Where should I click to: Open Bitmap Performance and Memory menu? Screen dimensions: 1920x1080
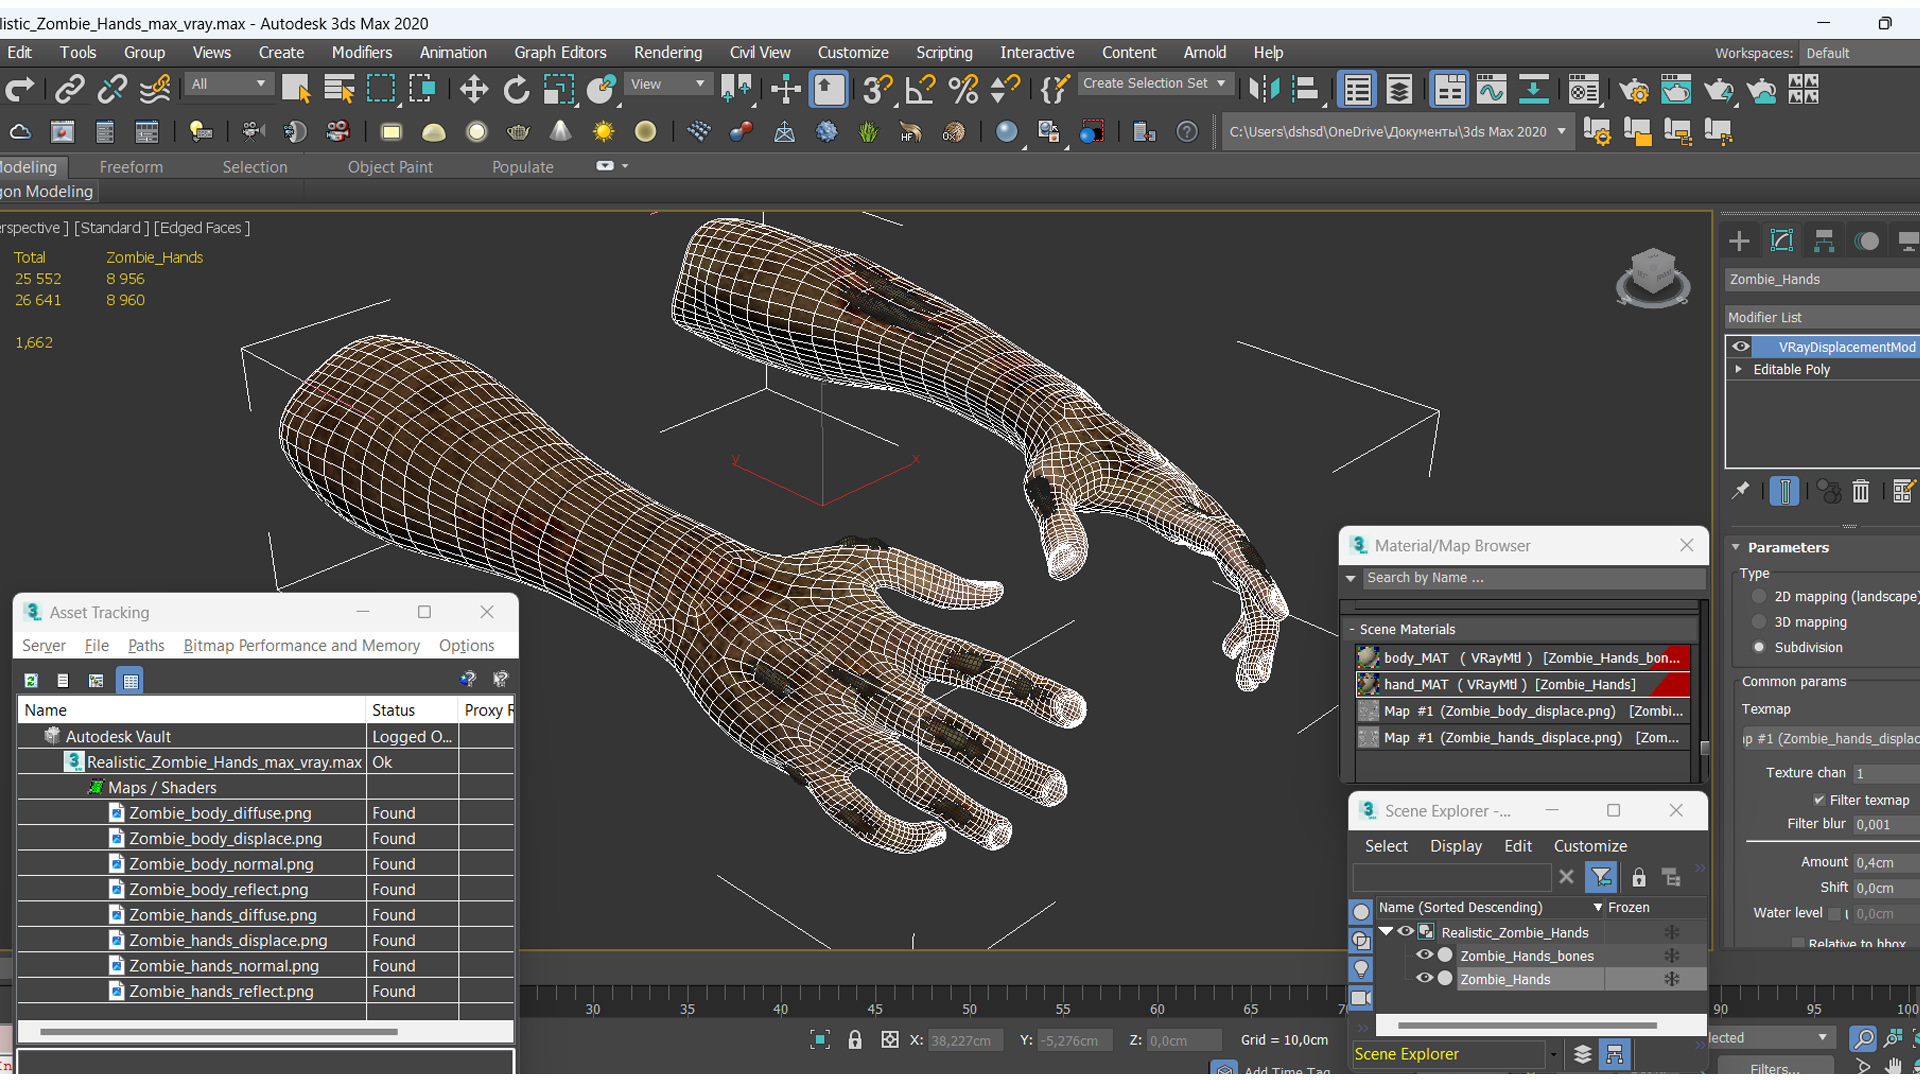(x=301, y=646)
